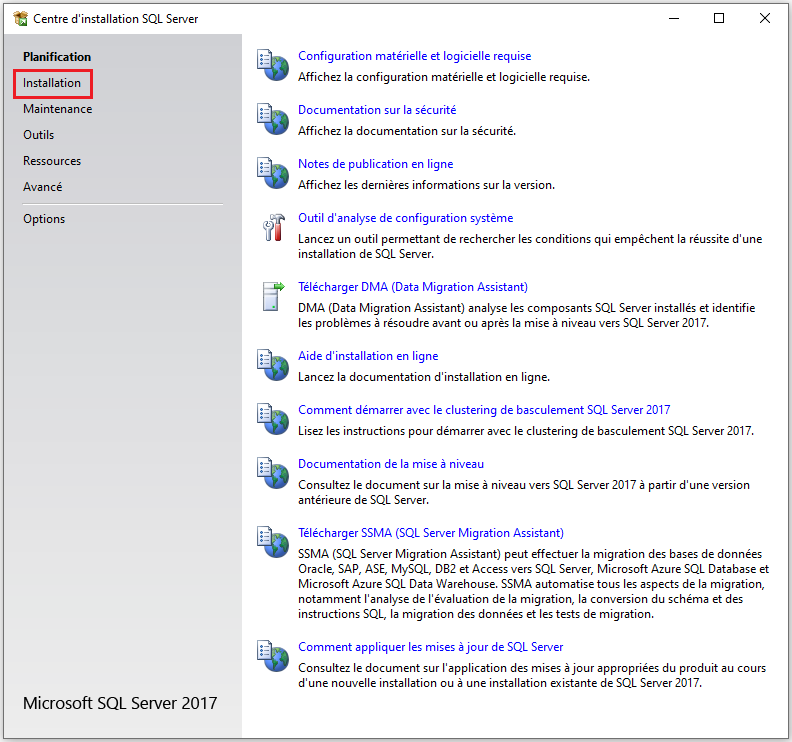Click the globe icon beside Documentation de la mise à niveau
792x742 pixels.
pos(273,473)
